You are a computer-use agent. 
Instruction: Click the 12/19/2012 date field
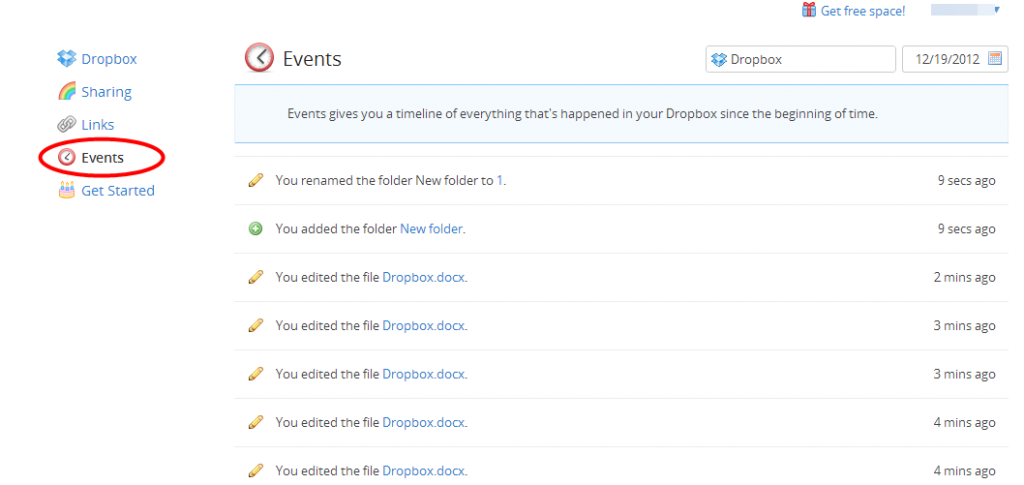955,59
